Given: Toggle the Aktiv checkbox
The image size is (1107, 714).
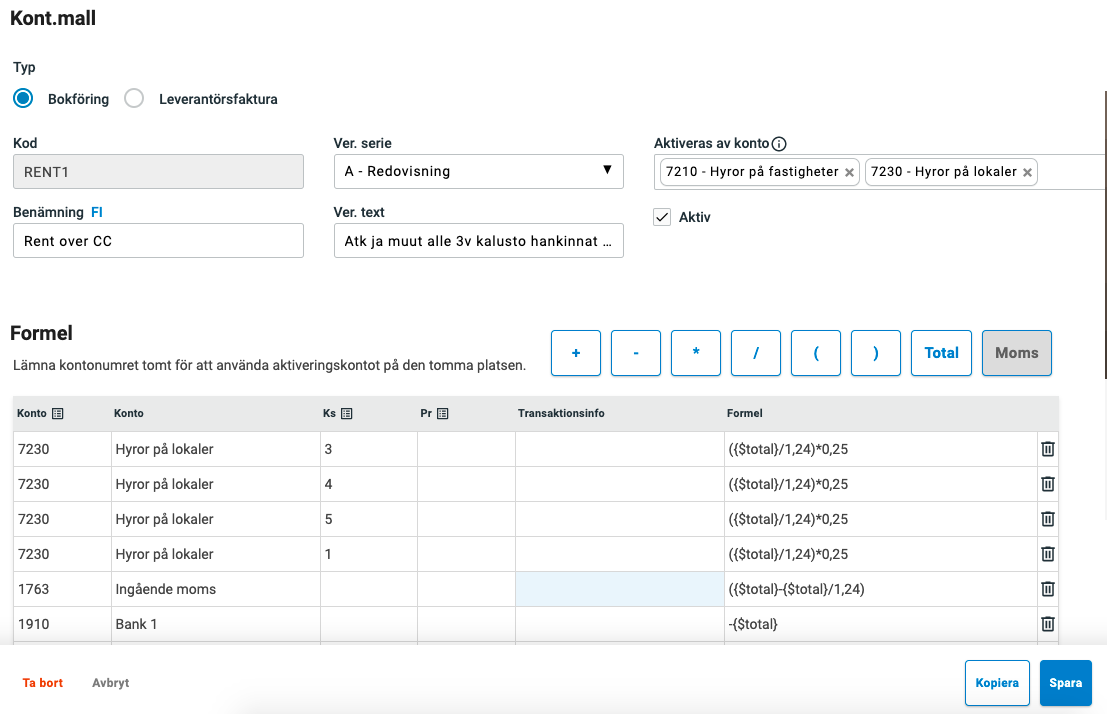Looking at the screenshot, I should tap(662, 217).
